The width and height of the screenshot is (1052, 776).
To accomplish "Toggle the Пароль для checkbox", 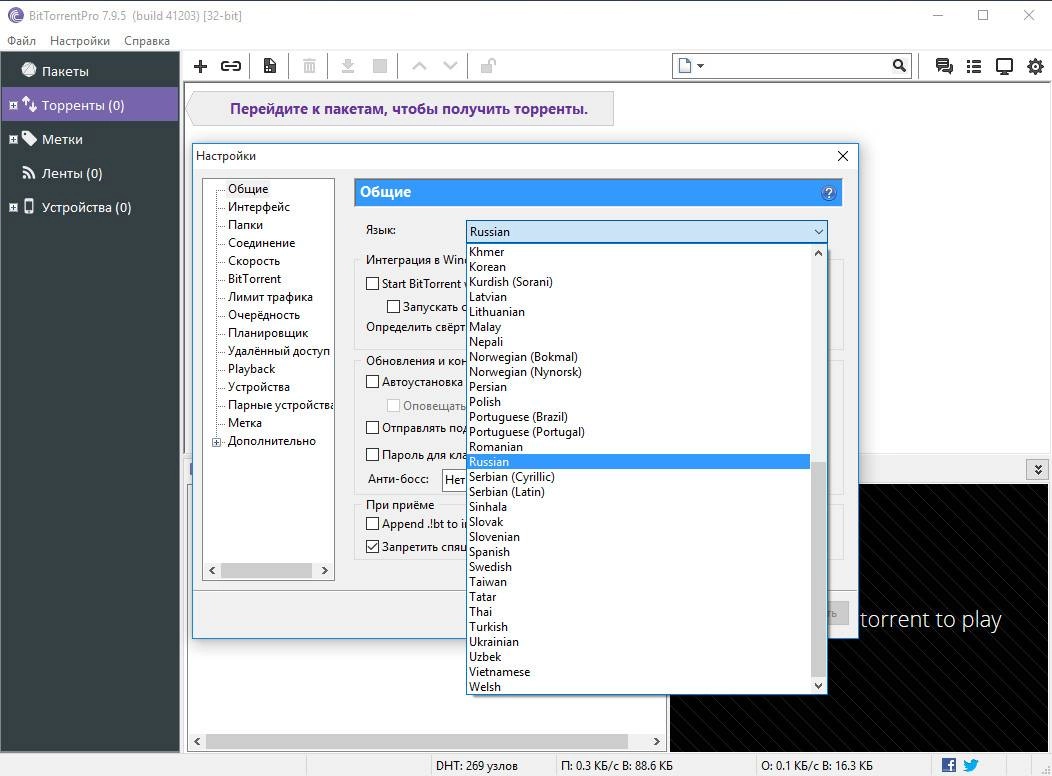I will tap(372, 454).
